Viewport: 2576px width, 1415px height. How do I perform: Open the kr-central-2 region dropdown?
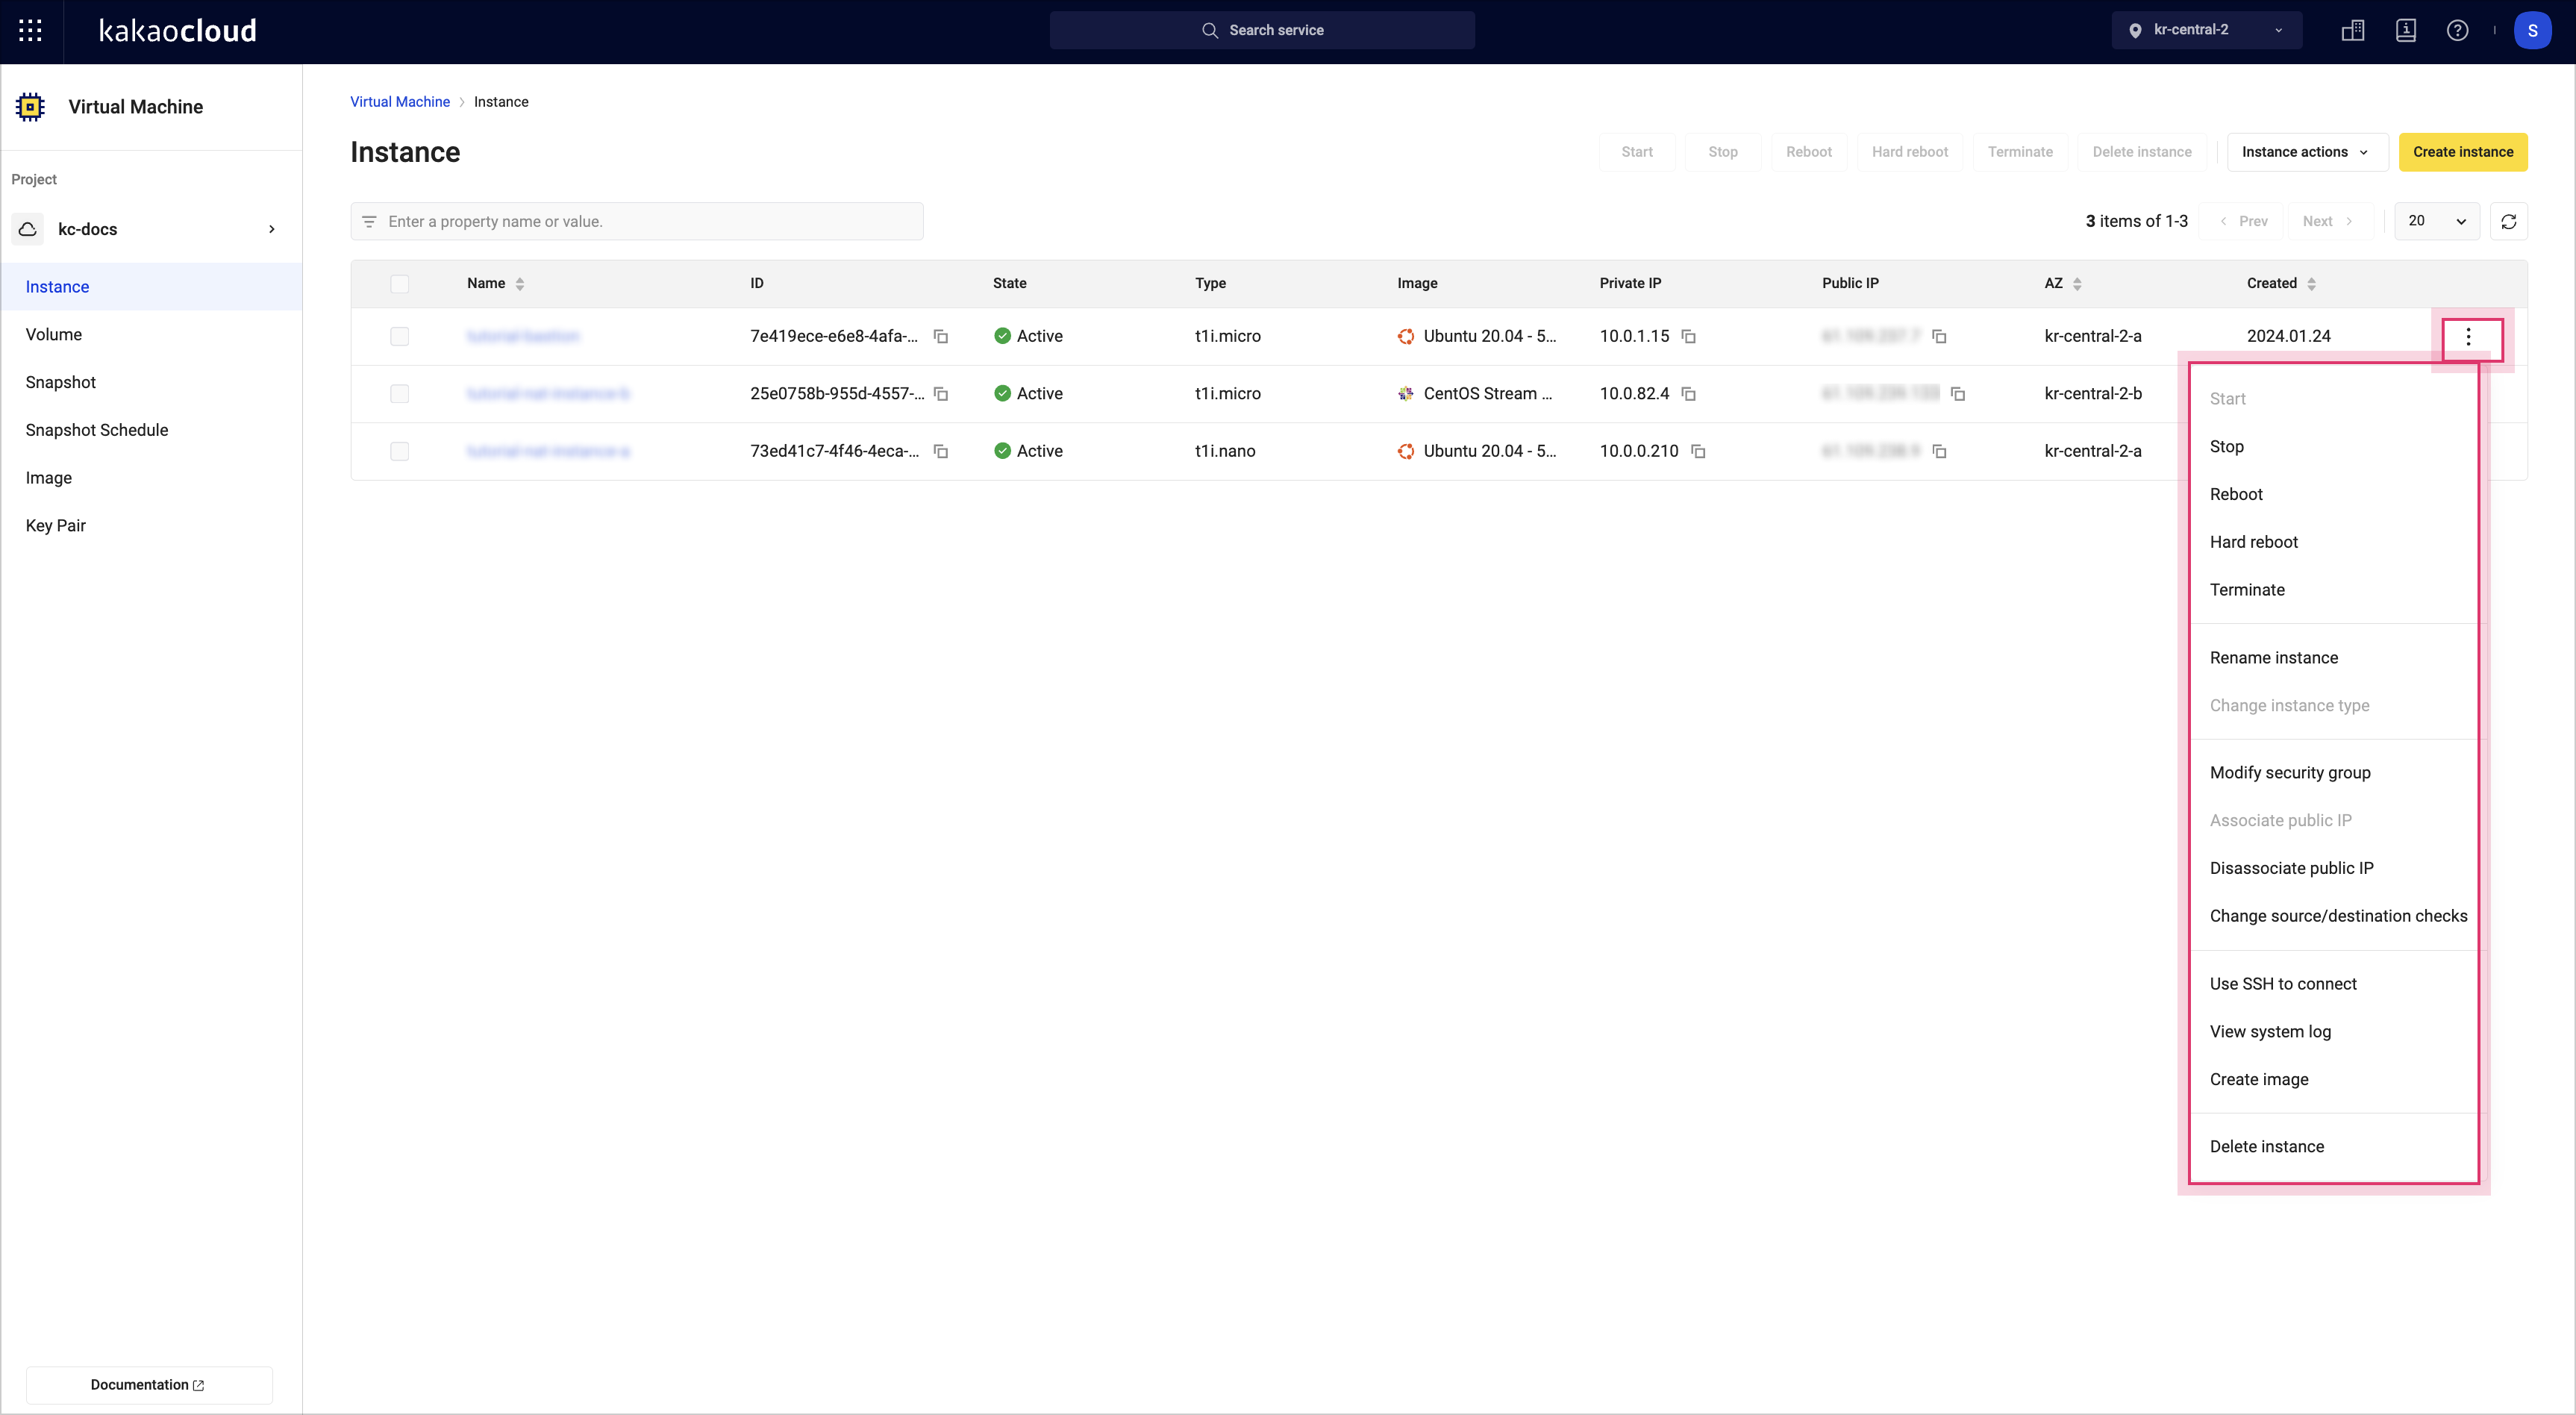[2206, 31]
